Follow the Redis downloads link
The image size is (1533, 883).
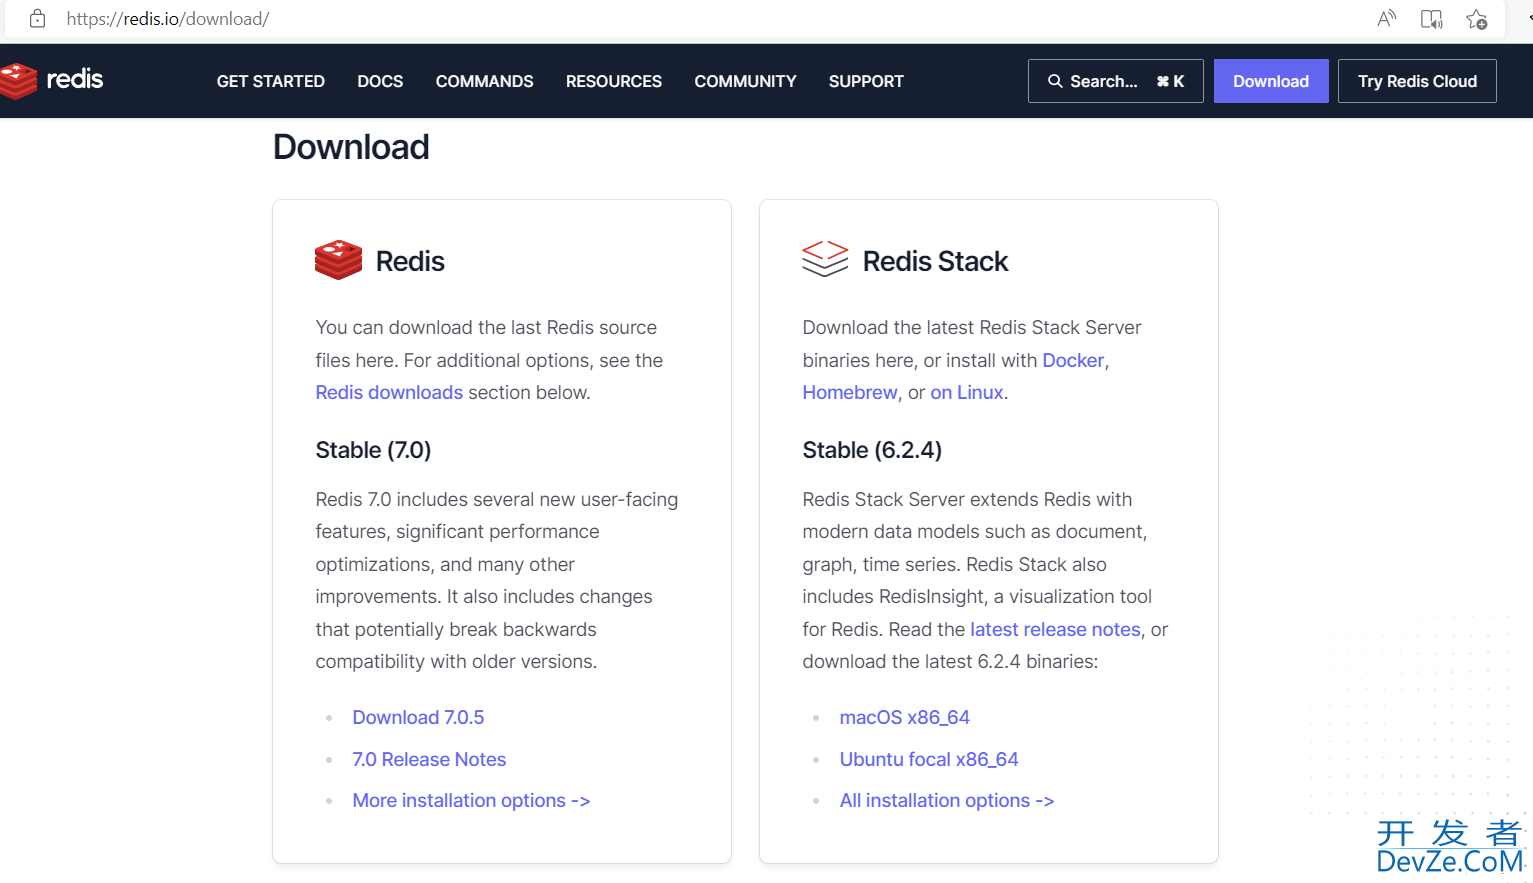tap(389, 393)
